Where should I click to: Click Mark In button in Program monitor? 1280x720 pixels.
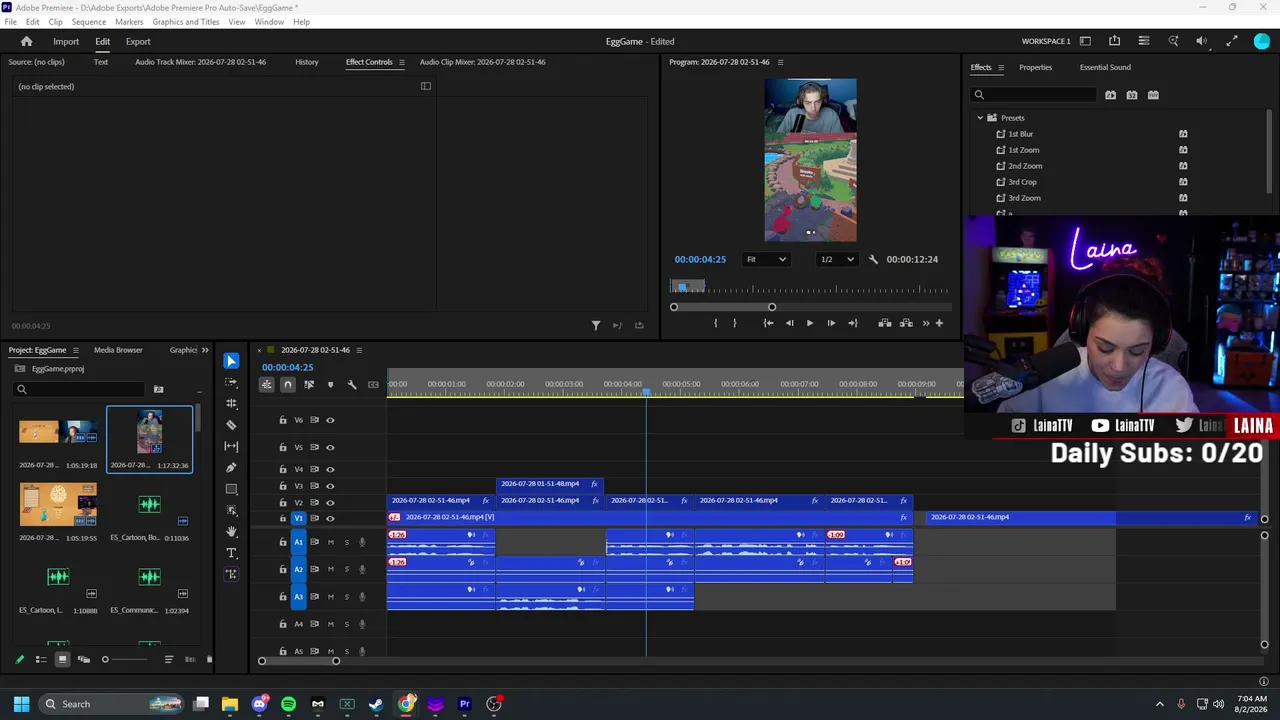715,323
